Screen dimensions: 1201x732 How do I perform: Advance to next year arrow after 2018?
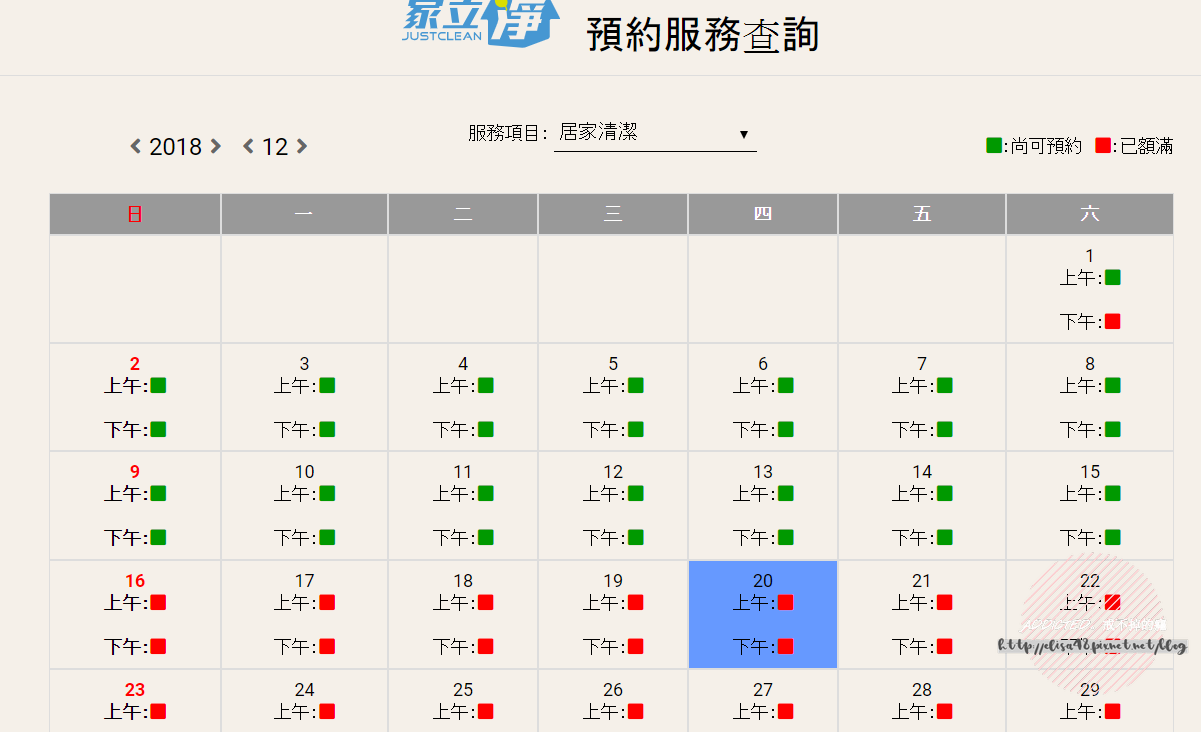pyautogui.click(x=215, y=147)
